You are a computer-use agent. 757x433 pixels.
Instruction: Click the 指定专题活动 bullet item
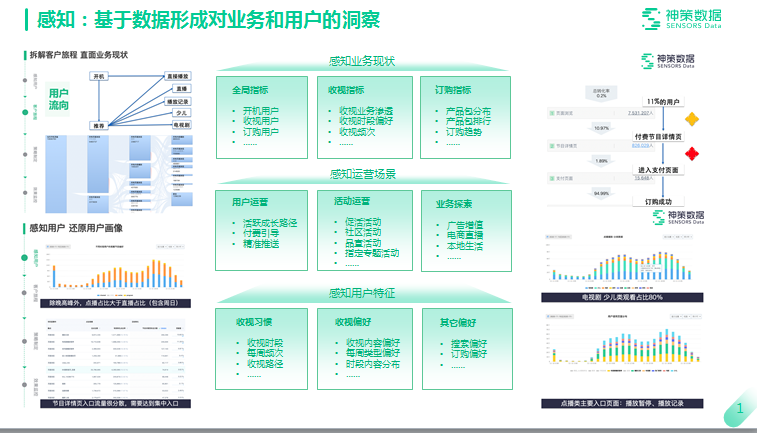(372, 253)
